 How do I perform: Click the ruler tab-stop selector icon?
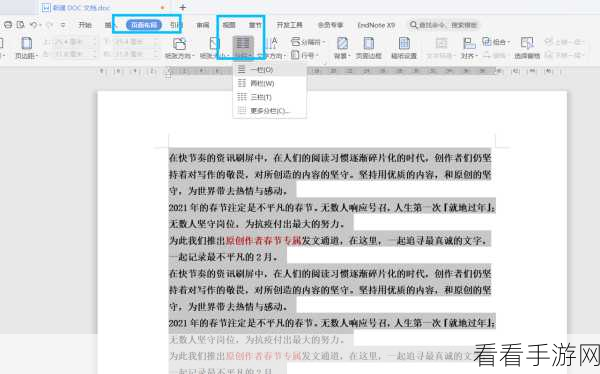click(x=168, y=75)
